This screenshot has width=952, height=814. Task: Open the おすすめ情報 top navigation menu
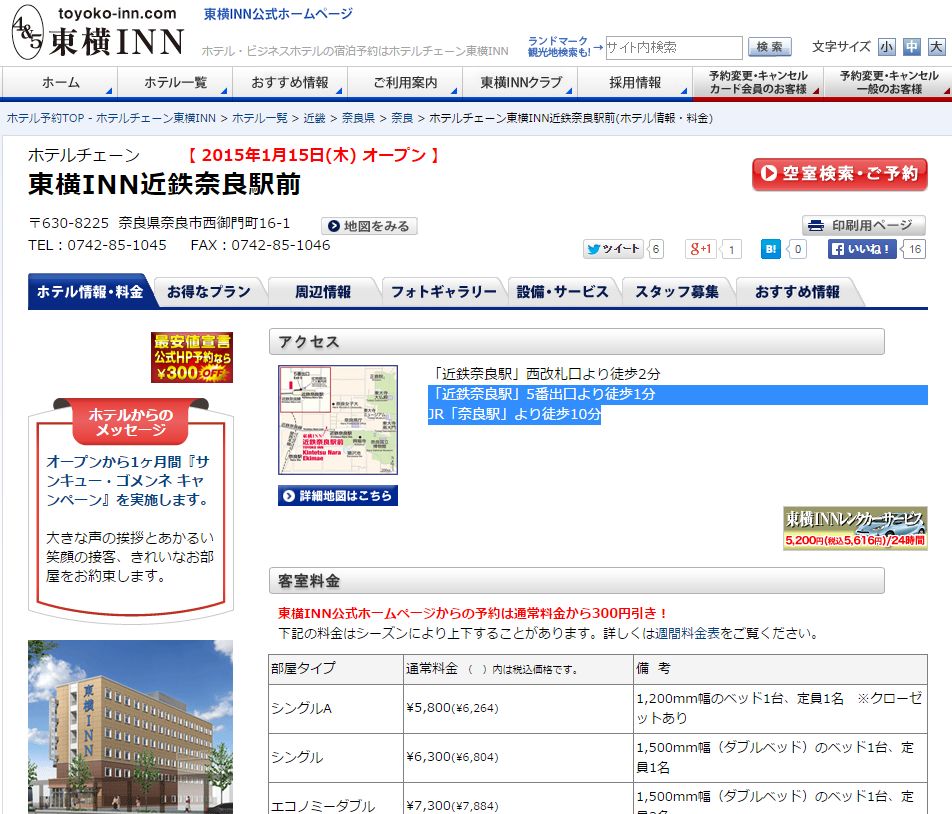point(290,83)
